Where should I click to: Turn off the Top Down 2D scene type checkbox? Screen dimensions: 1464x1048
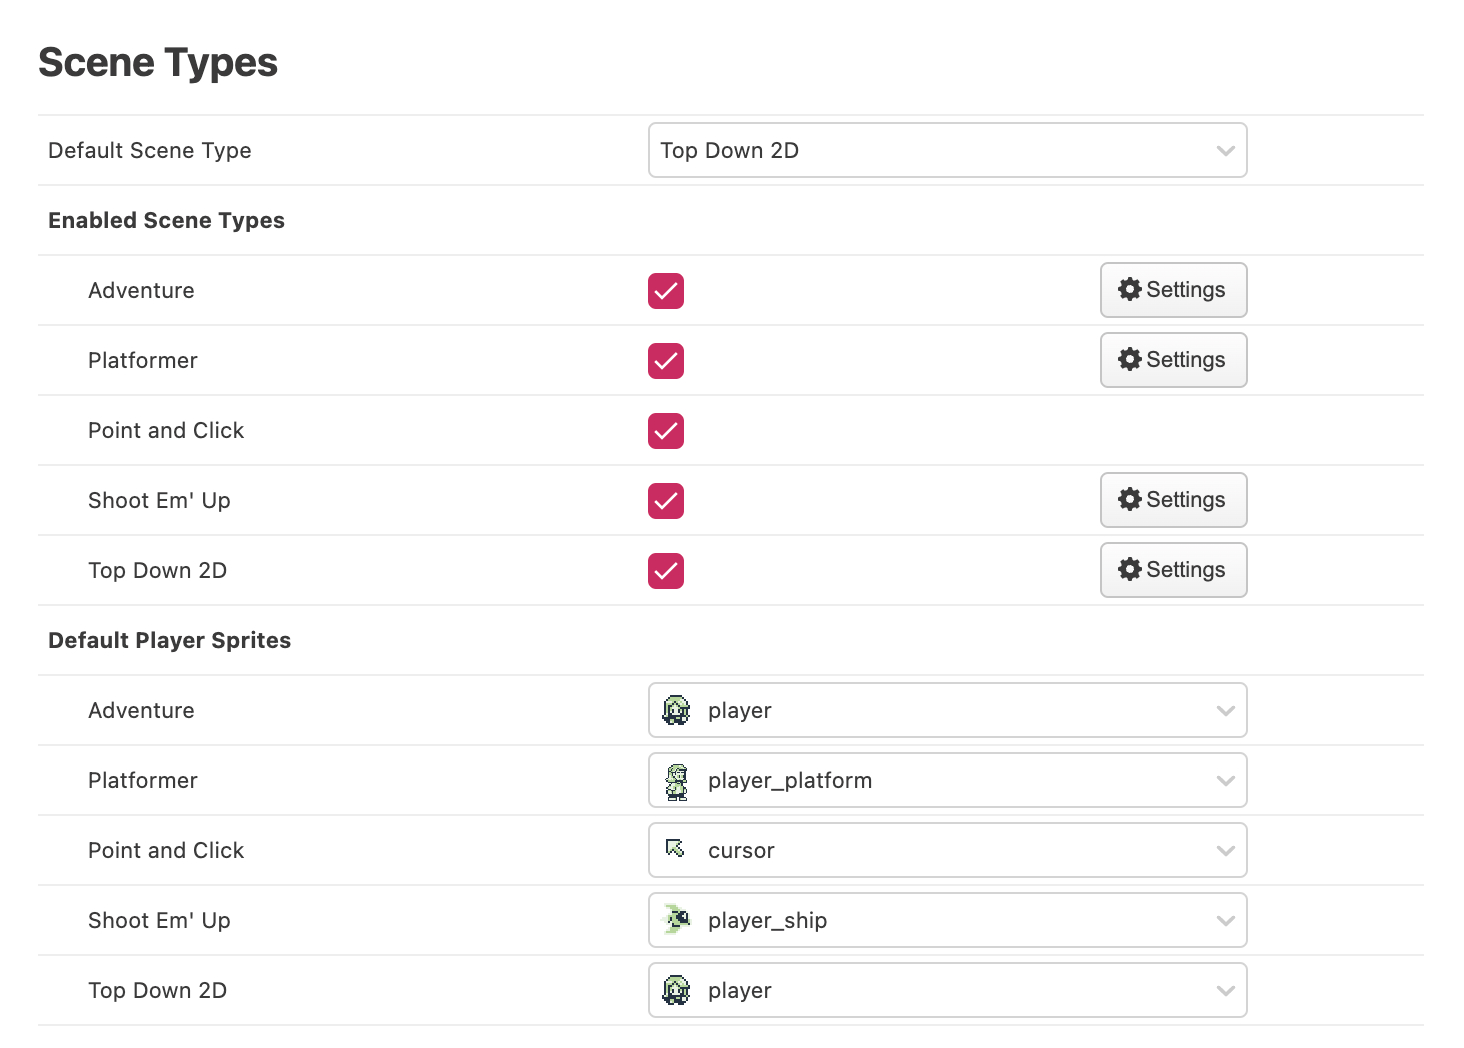[x=666, y=571]
